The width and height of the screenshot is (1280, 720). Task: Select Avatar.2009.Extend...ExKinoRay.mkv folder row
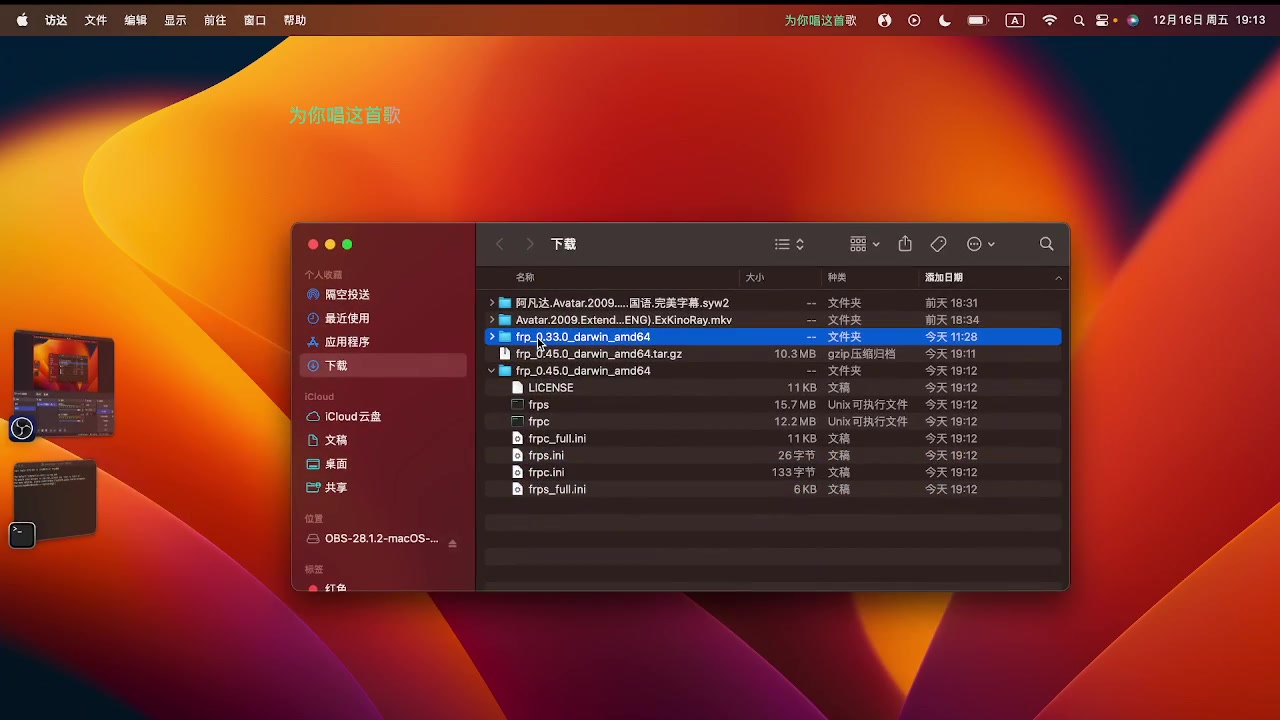point(773,320)
